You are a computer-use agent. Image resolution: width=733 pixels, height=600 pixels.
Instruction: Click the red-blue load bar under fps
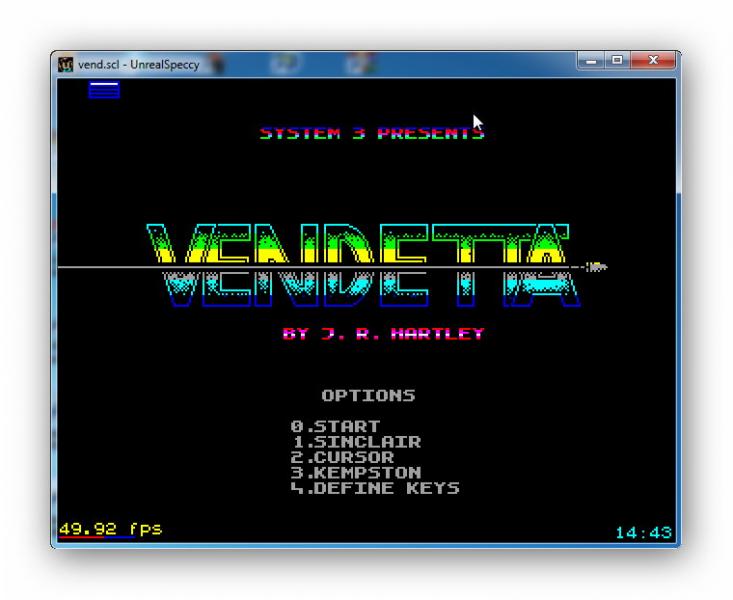[95, 538]
